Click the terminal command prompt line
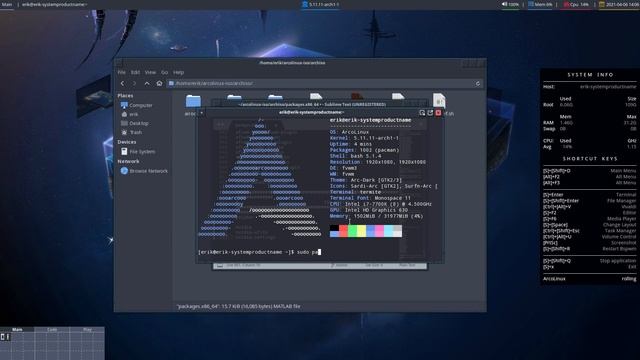This screenshot has height=360, width=640. pyautogui.click(x=260, y=252)
